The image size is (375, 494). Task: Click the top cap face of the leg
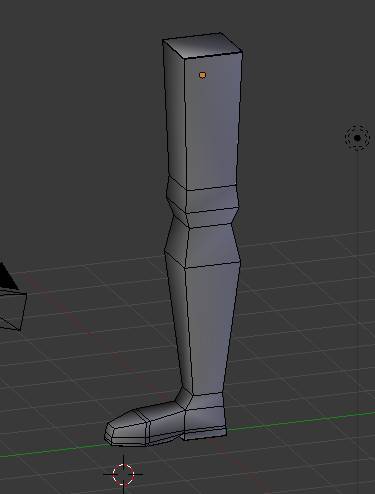click(x=202, y=45)
